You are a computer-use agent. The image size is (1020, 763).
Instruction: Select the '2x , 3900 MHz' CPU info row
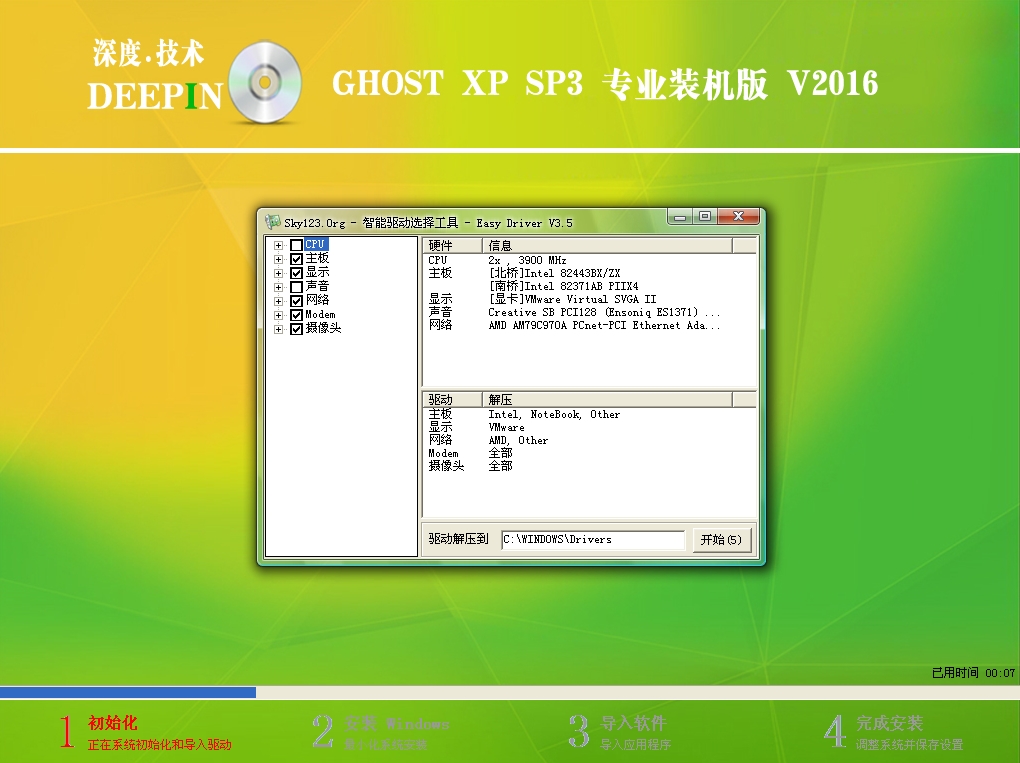(589, 260)
